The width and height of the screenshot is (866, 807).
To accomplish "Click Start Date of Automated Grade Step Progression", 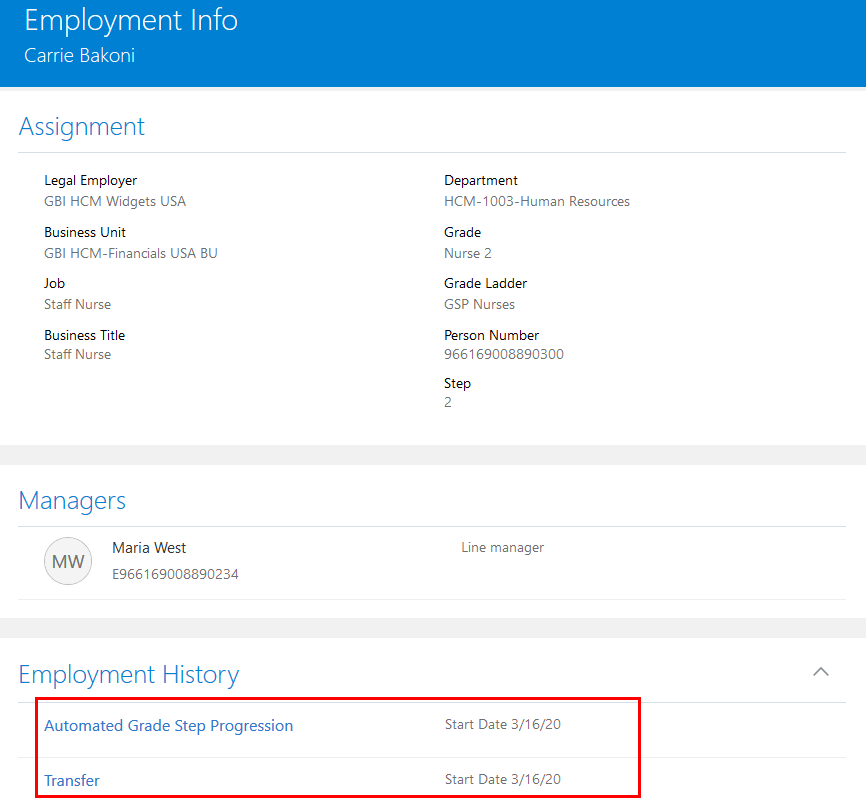I will [502, 725].
